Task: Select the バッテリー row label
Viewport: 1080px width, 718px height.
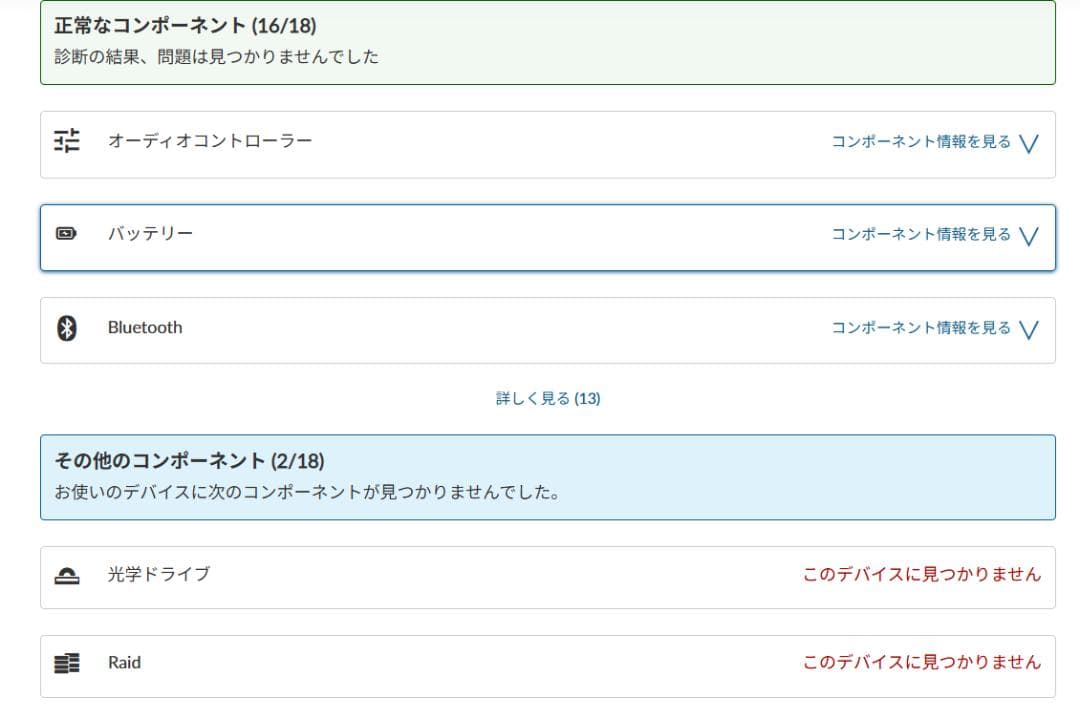Action: (151, 234)
